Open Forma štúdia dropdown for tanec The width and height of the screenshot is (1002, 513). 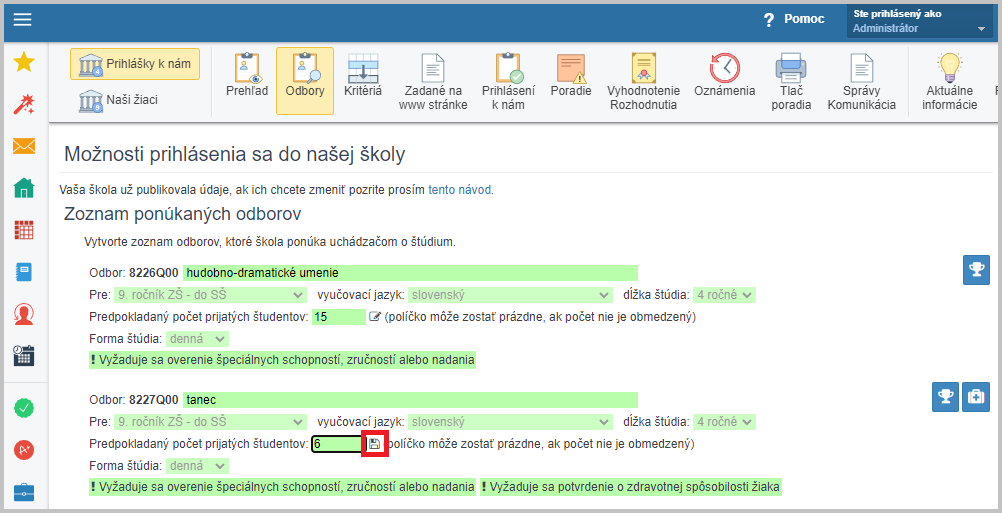pyautogui.click(x=197, y=466)
